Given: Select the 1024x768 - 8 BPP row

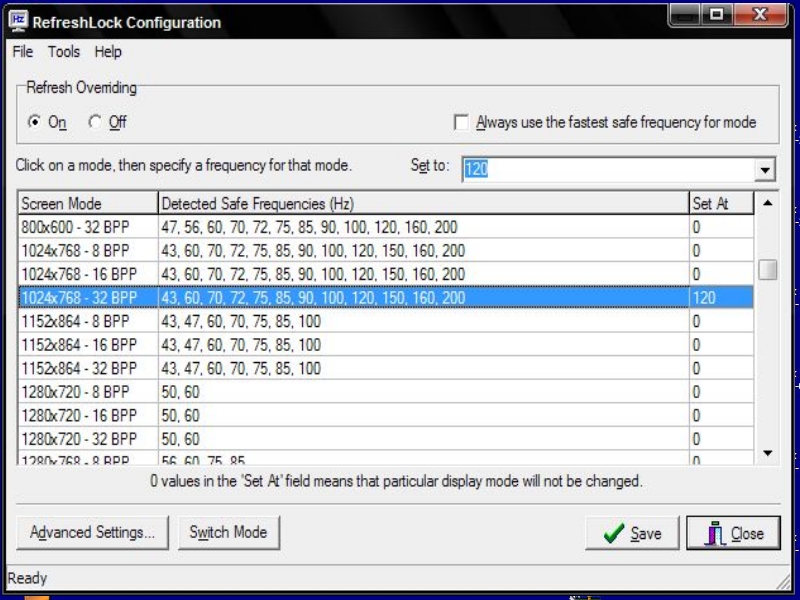Looking at the screenshot, I should (x=386, y=251).
